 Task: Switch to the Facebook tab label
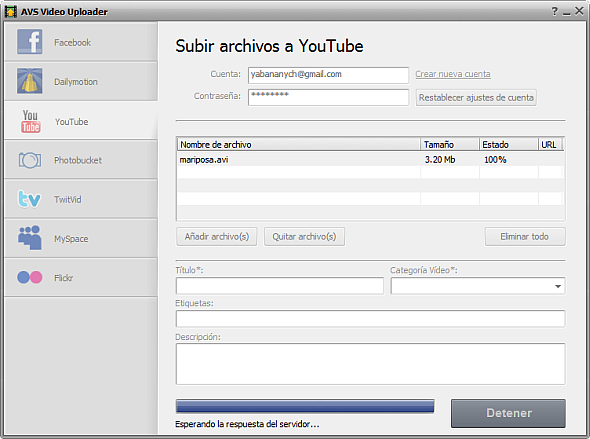tap(73, 43)
